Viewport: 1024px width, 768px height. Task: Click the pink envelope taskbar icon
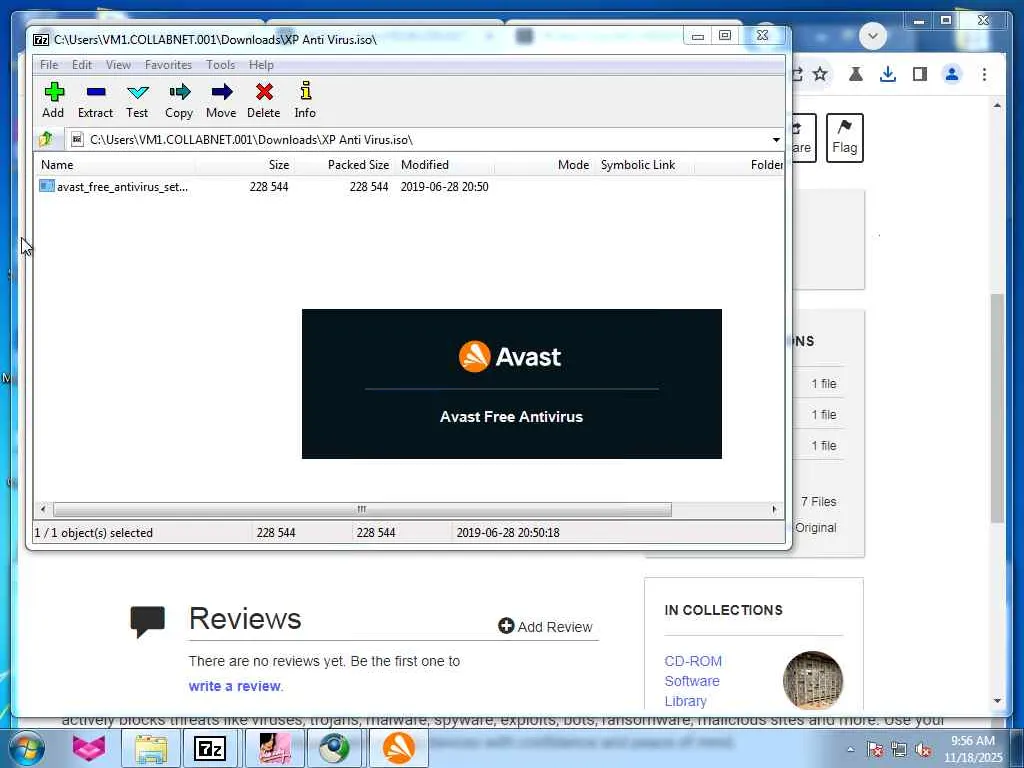(x=89, y=748)
